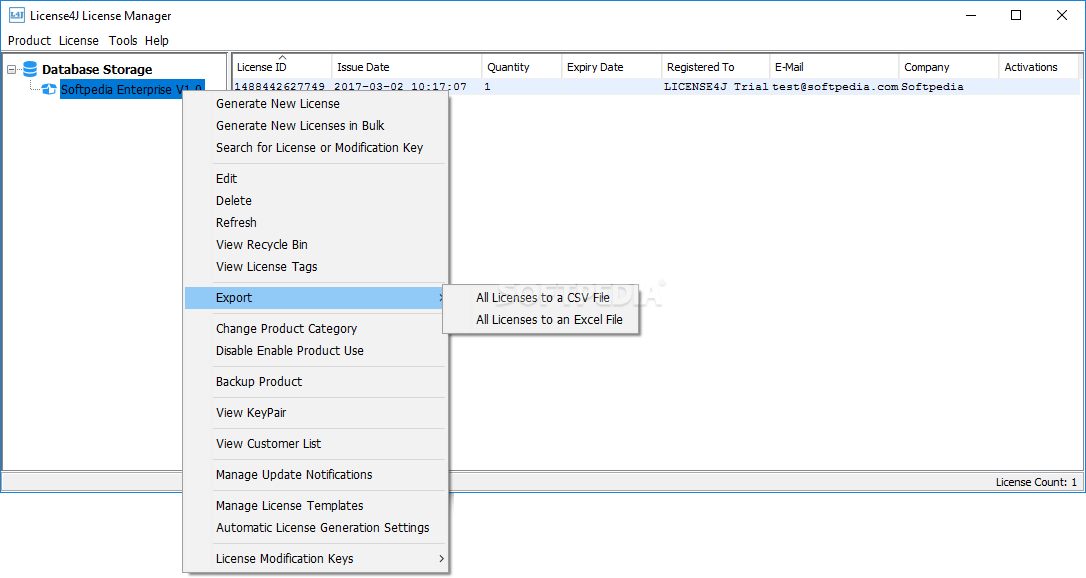Viewport: 1086px width, 578px height.
Task: Open the Tools menu
Action: (123, 40)
